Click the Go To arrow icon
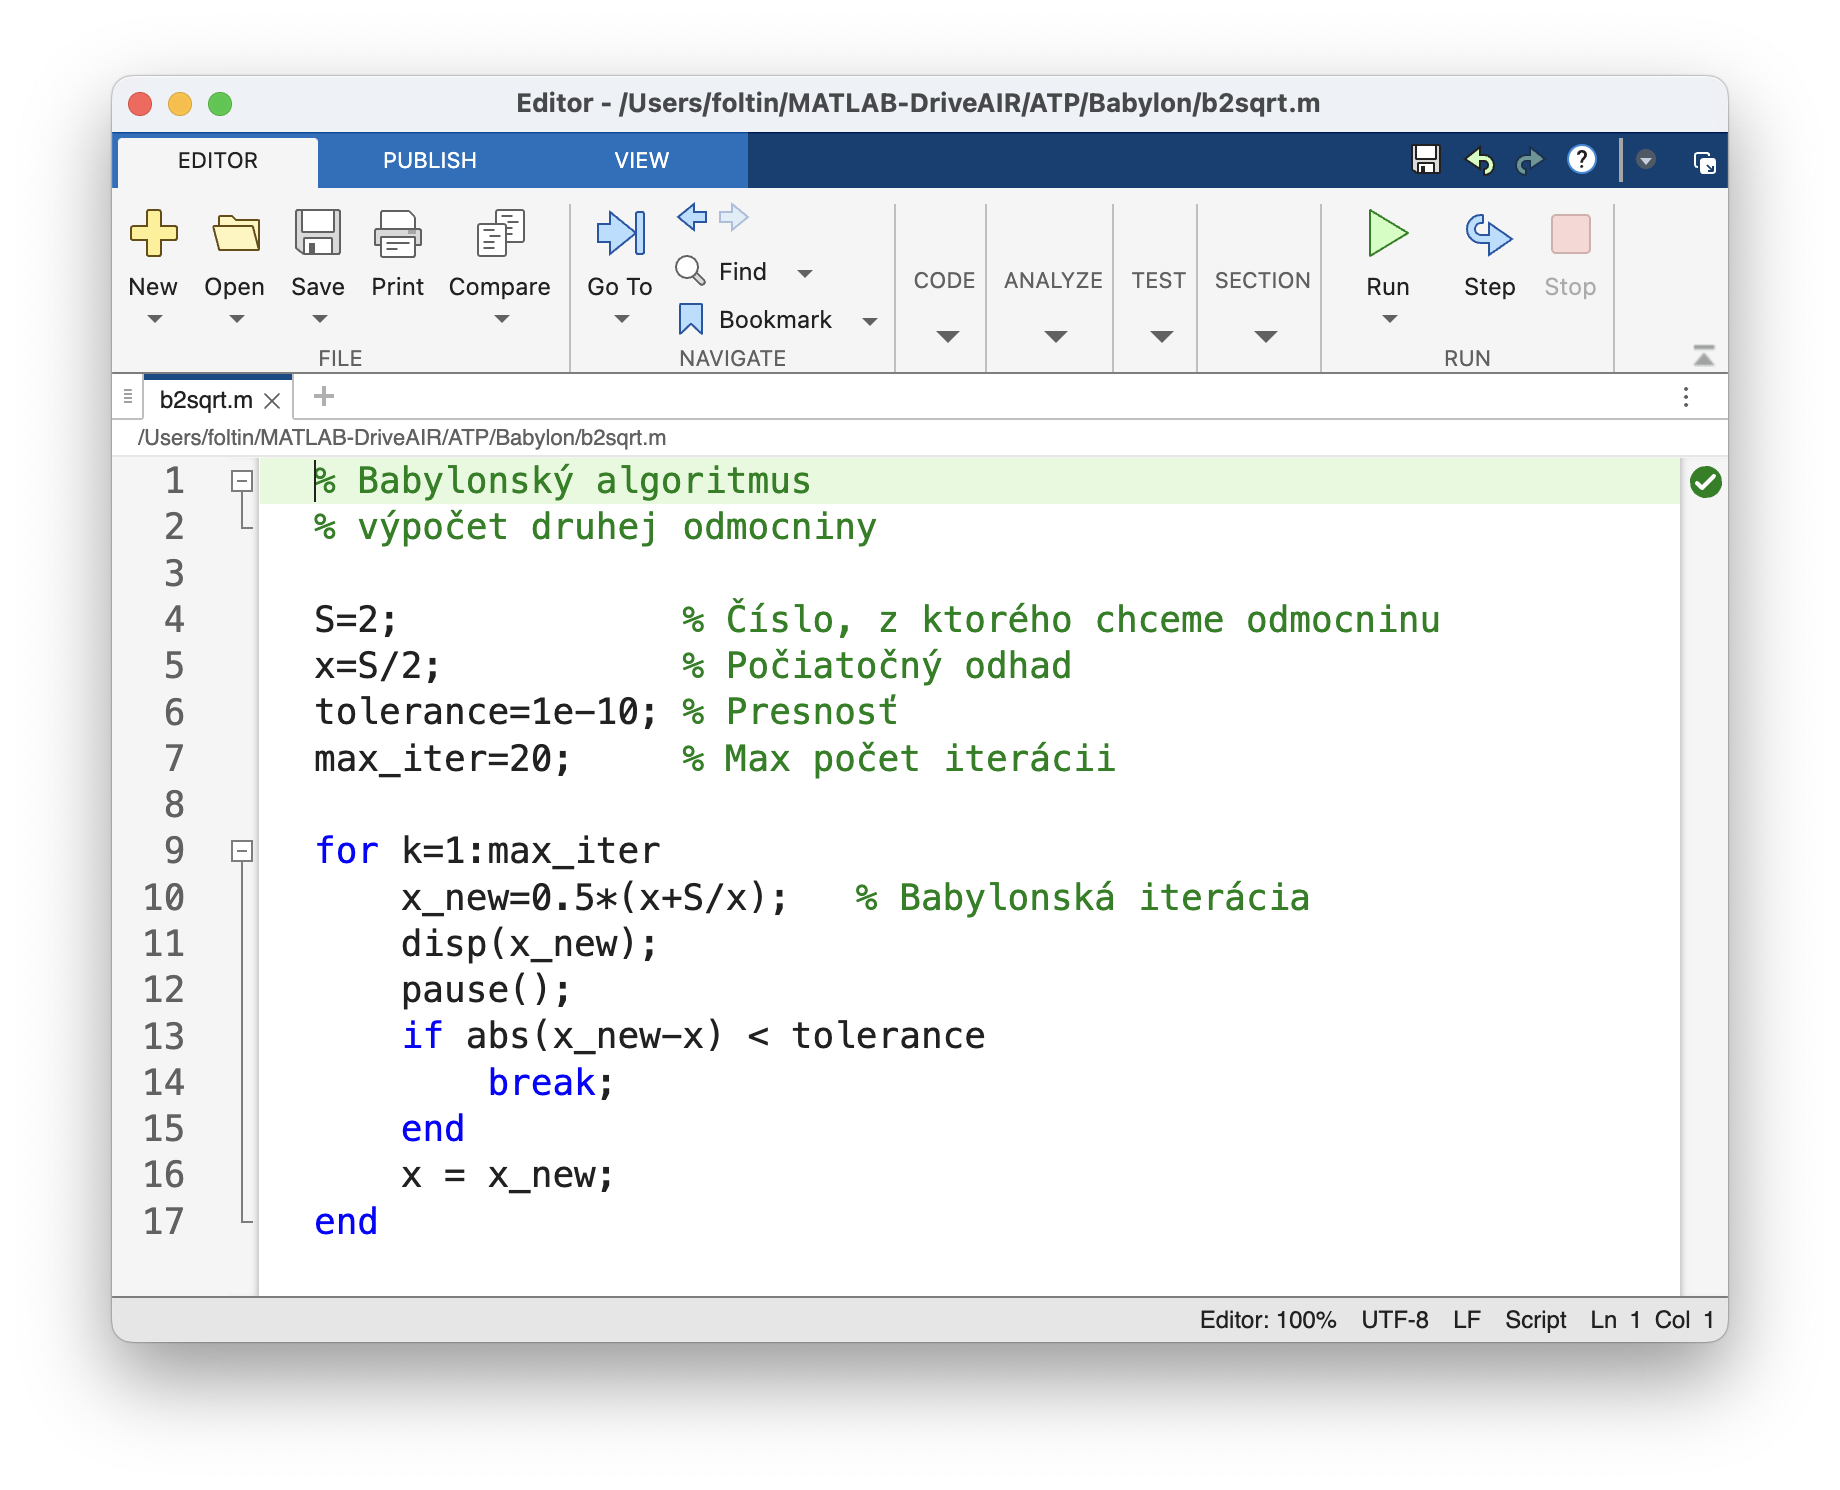The image size is (1840, 1490). [x=621, y=233]
